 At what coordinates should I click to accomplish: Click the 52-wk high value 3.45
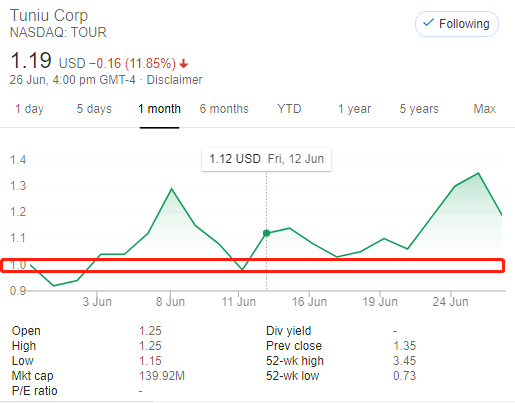click(x=405, y=361)
